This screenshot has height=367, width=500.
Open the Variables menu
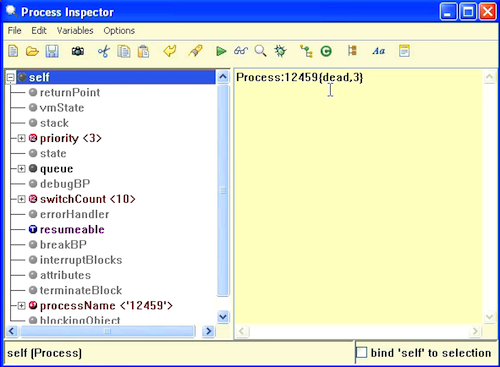(x=75, y=31)
